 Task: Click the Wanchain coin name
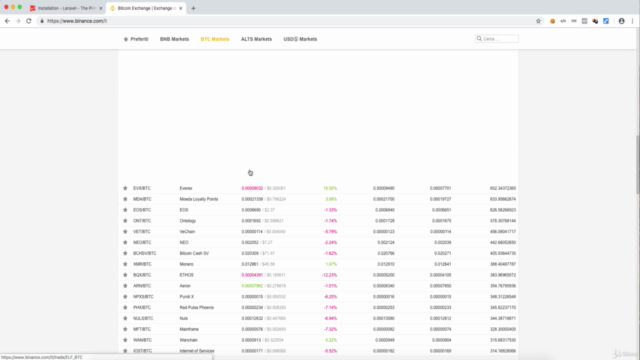point(189,340)
